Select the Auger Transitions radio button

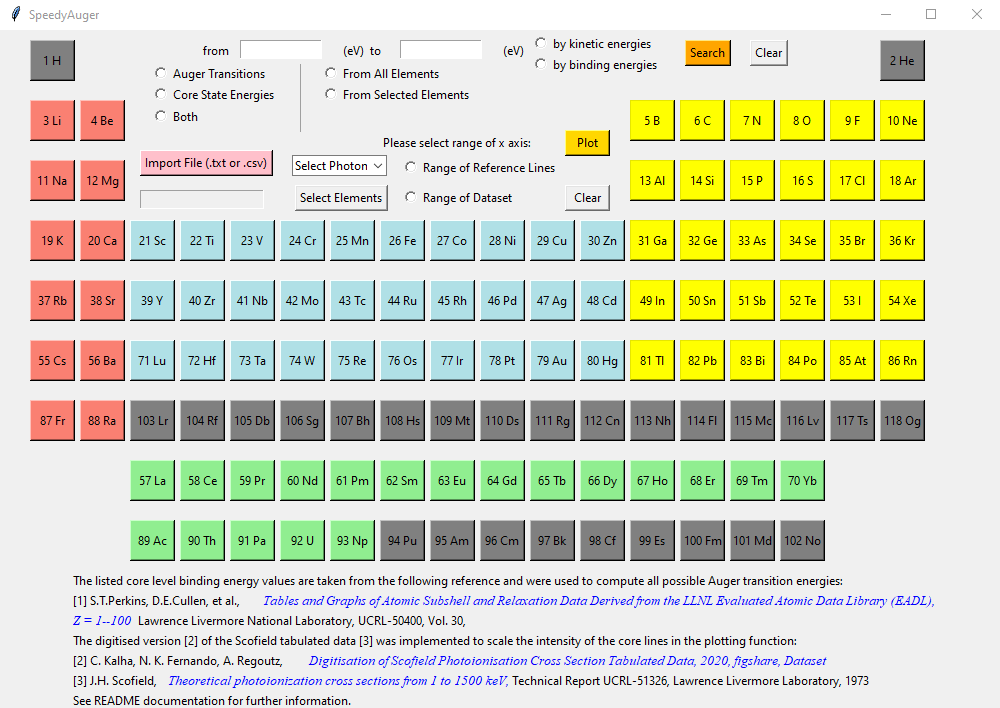[x=161, y=74]
